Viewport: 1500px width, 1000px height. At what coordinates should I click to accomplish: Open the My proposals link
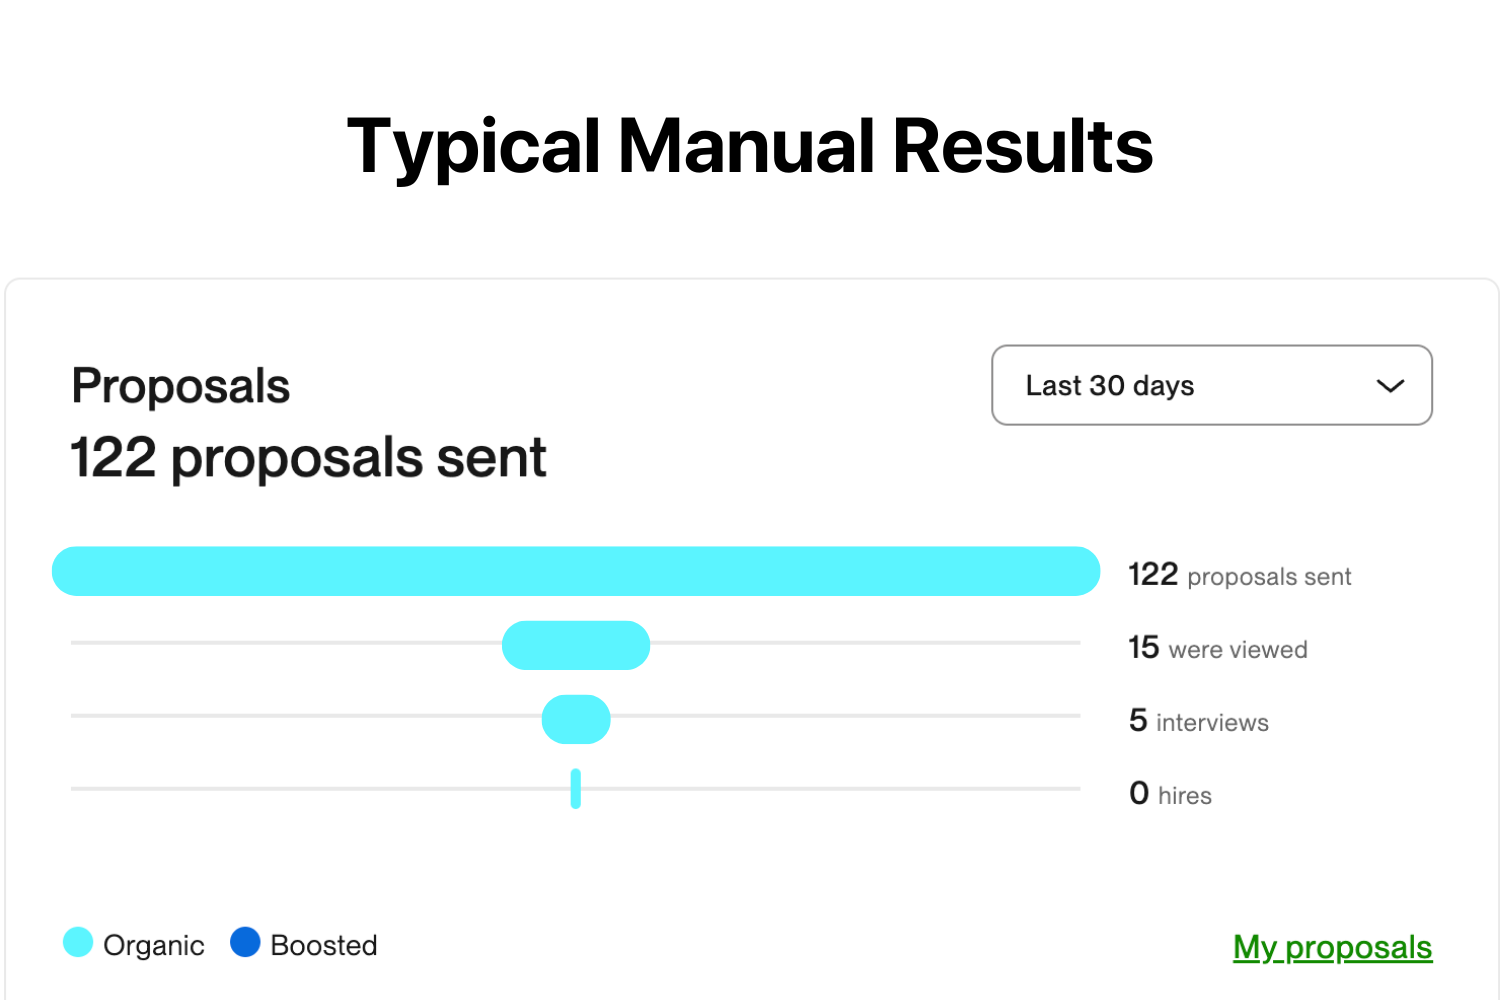pyautogui.click(x=1332, y=946)
